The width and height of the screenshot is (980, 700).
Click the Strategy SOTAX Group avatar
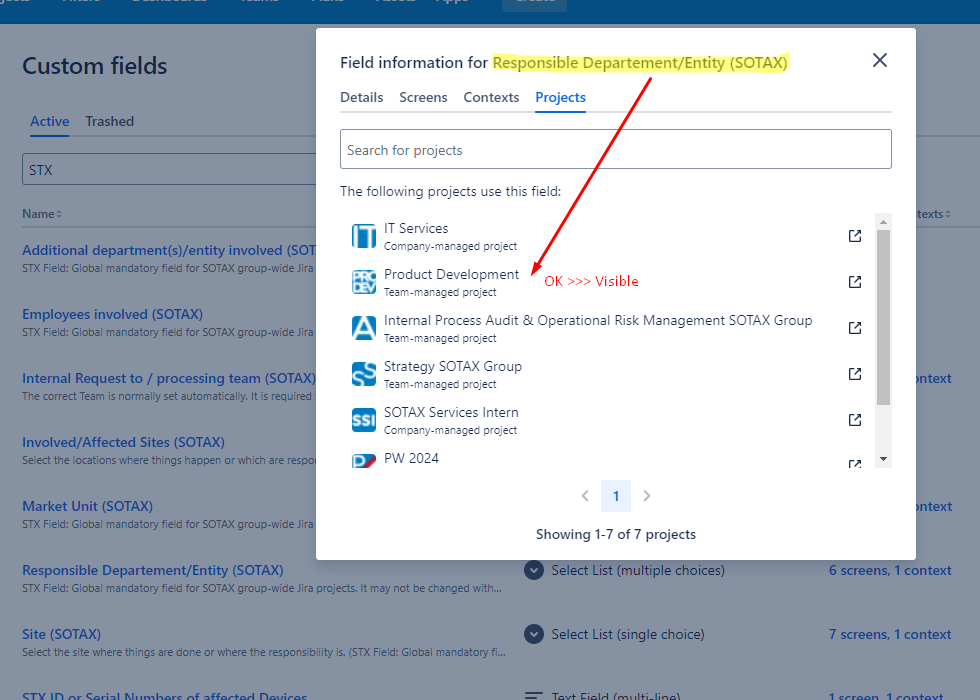(364, 374)
